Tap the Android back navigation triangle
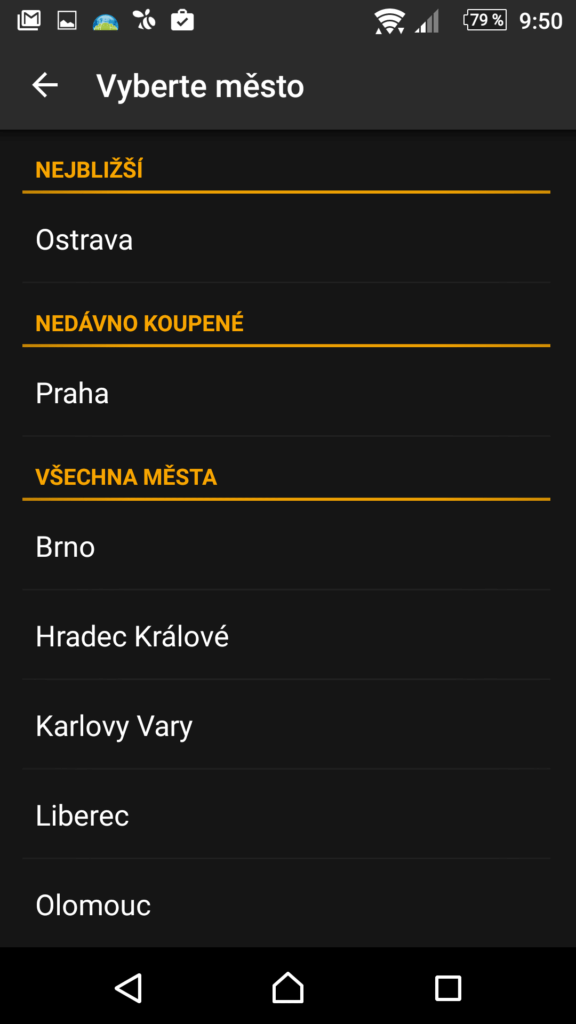The height and width of the screenshot is (1024, 576). (x=129, y=987)
